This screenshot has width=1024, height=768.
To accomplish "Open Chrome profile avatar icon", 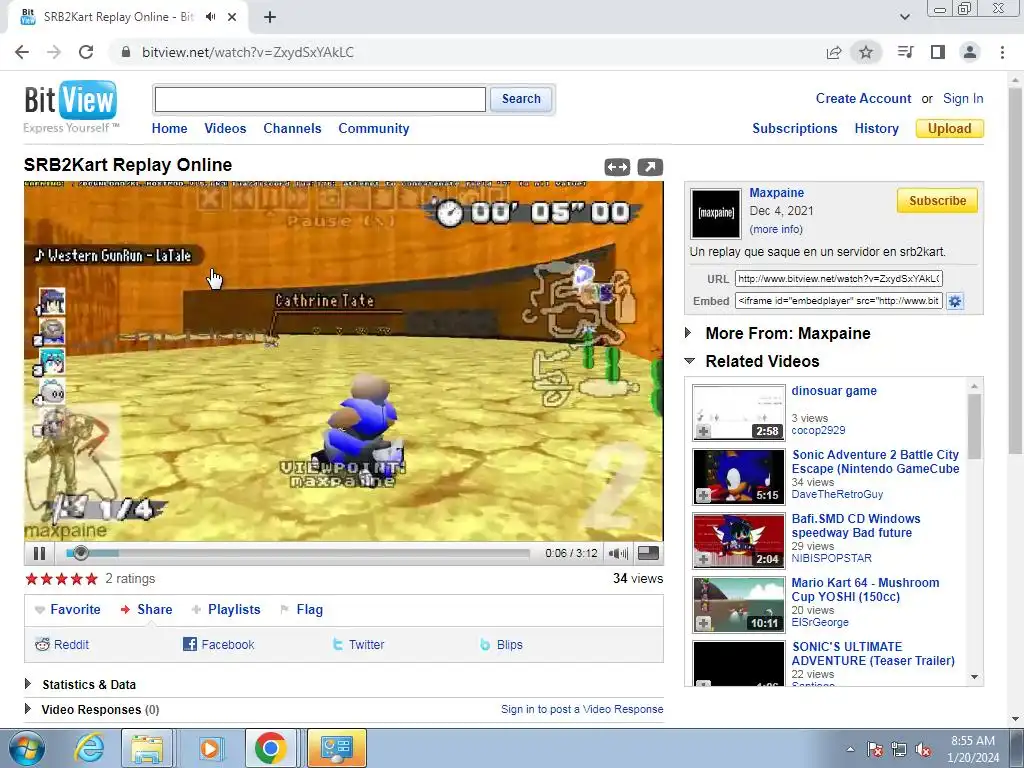I will (x=970, y=52).
